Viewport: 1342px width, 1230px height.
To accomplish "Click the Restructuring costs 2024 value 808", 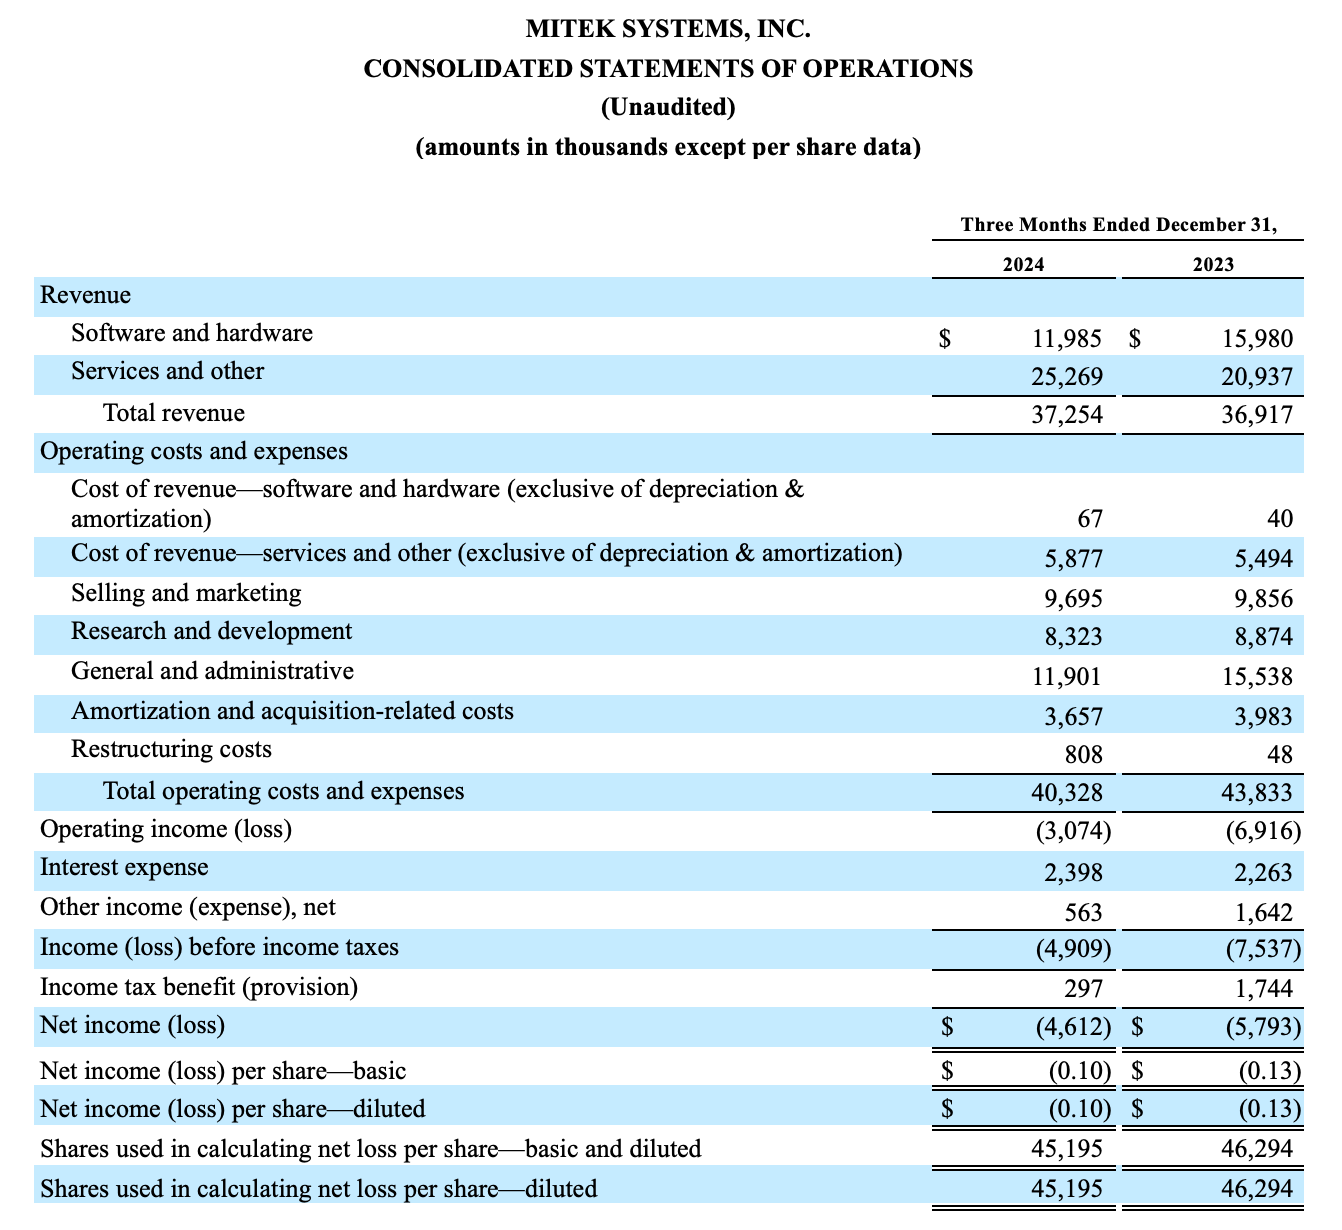I will (1082, 754).
